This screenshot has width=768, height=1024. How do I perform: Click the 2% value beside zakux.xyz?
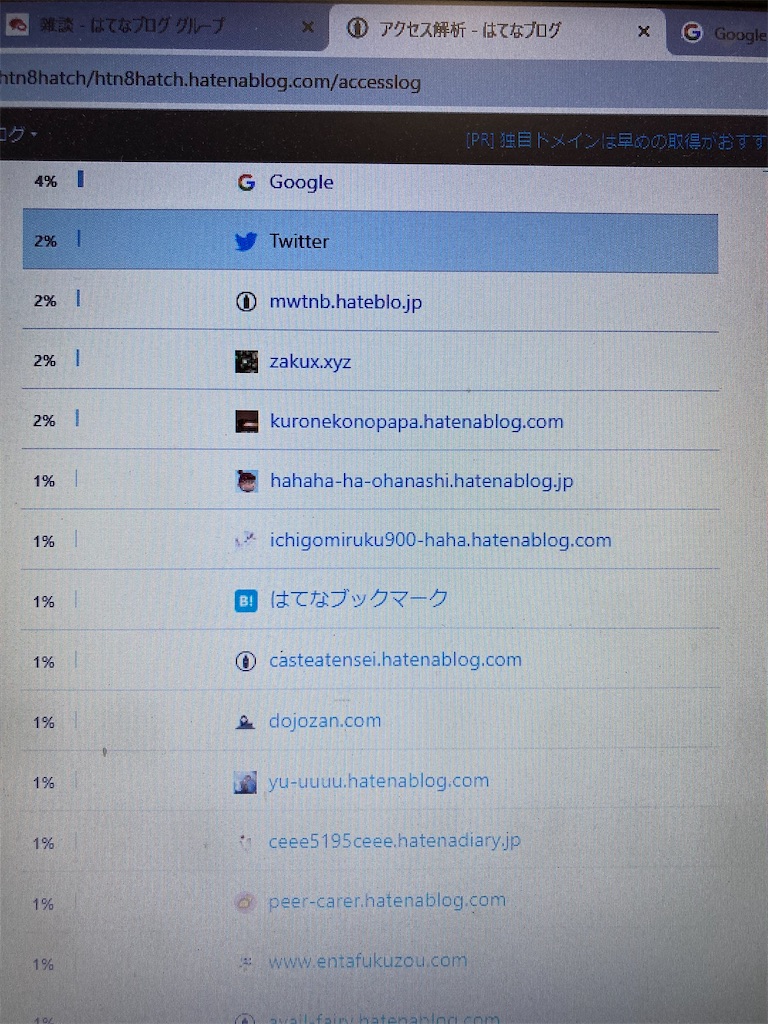point(44,360)
